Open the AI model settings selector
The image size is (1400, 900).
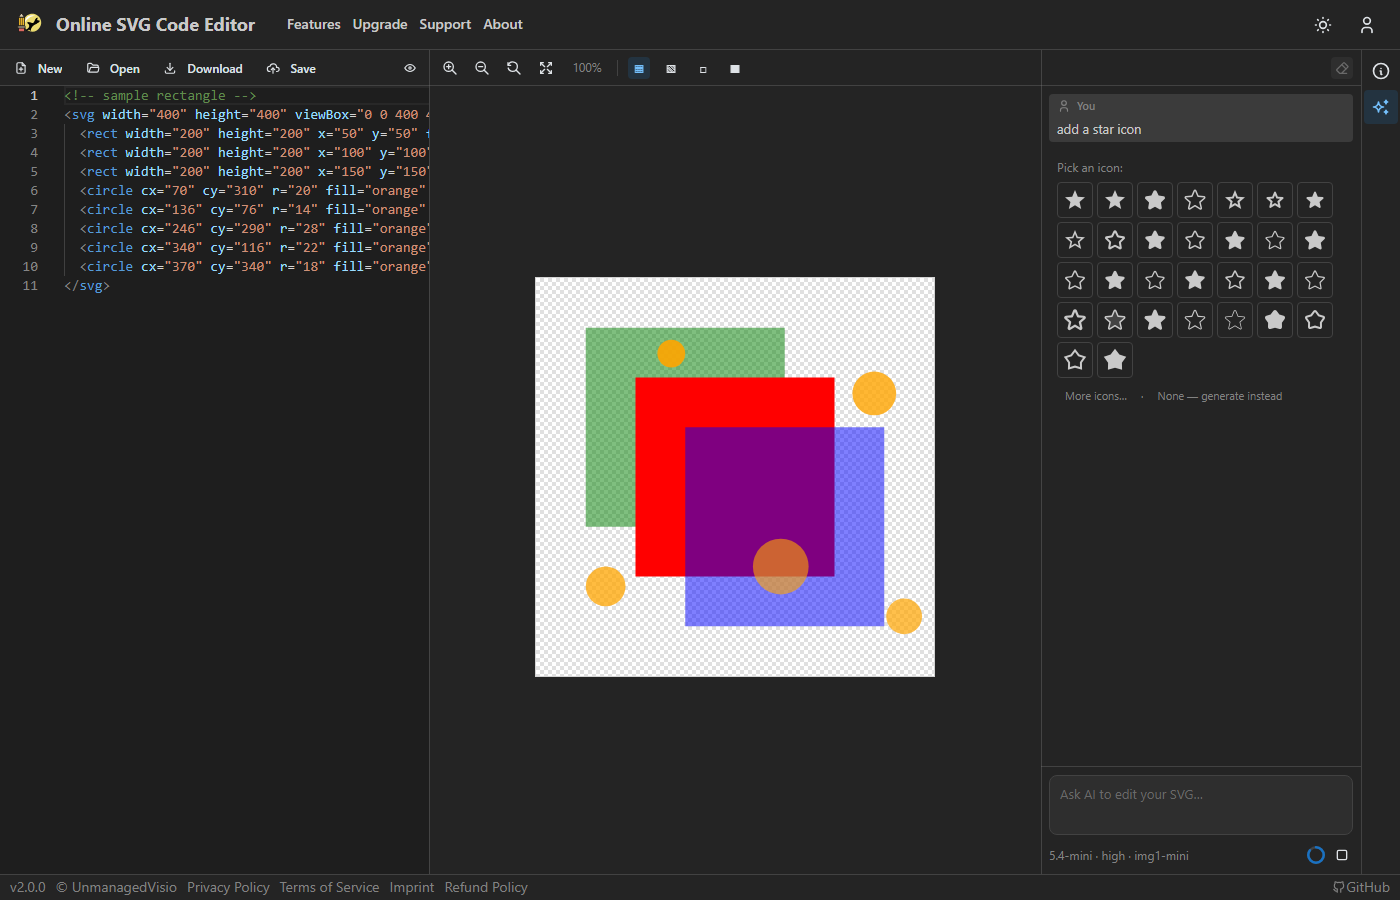[x=1119, y=856]
